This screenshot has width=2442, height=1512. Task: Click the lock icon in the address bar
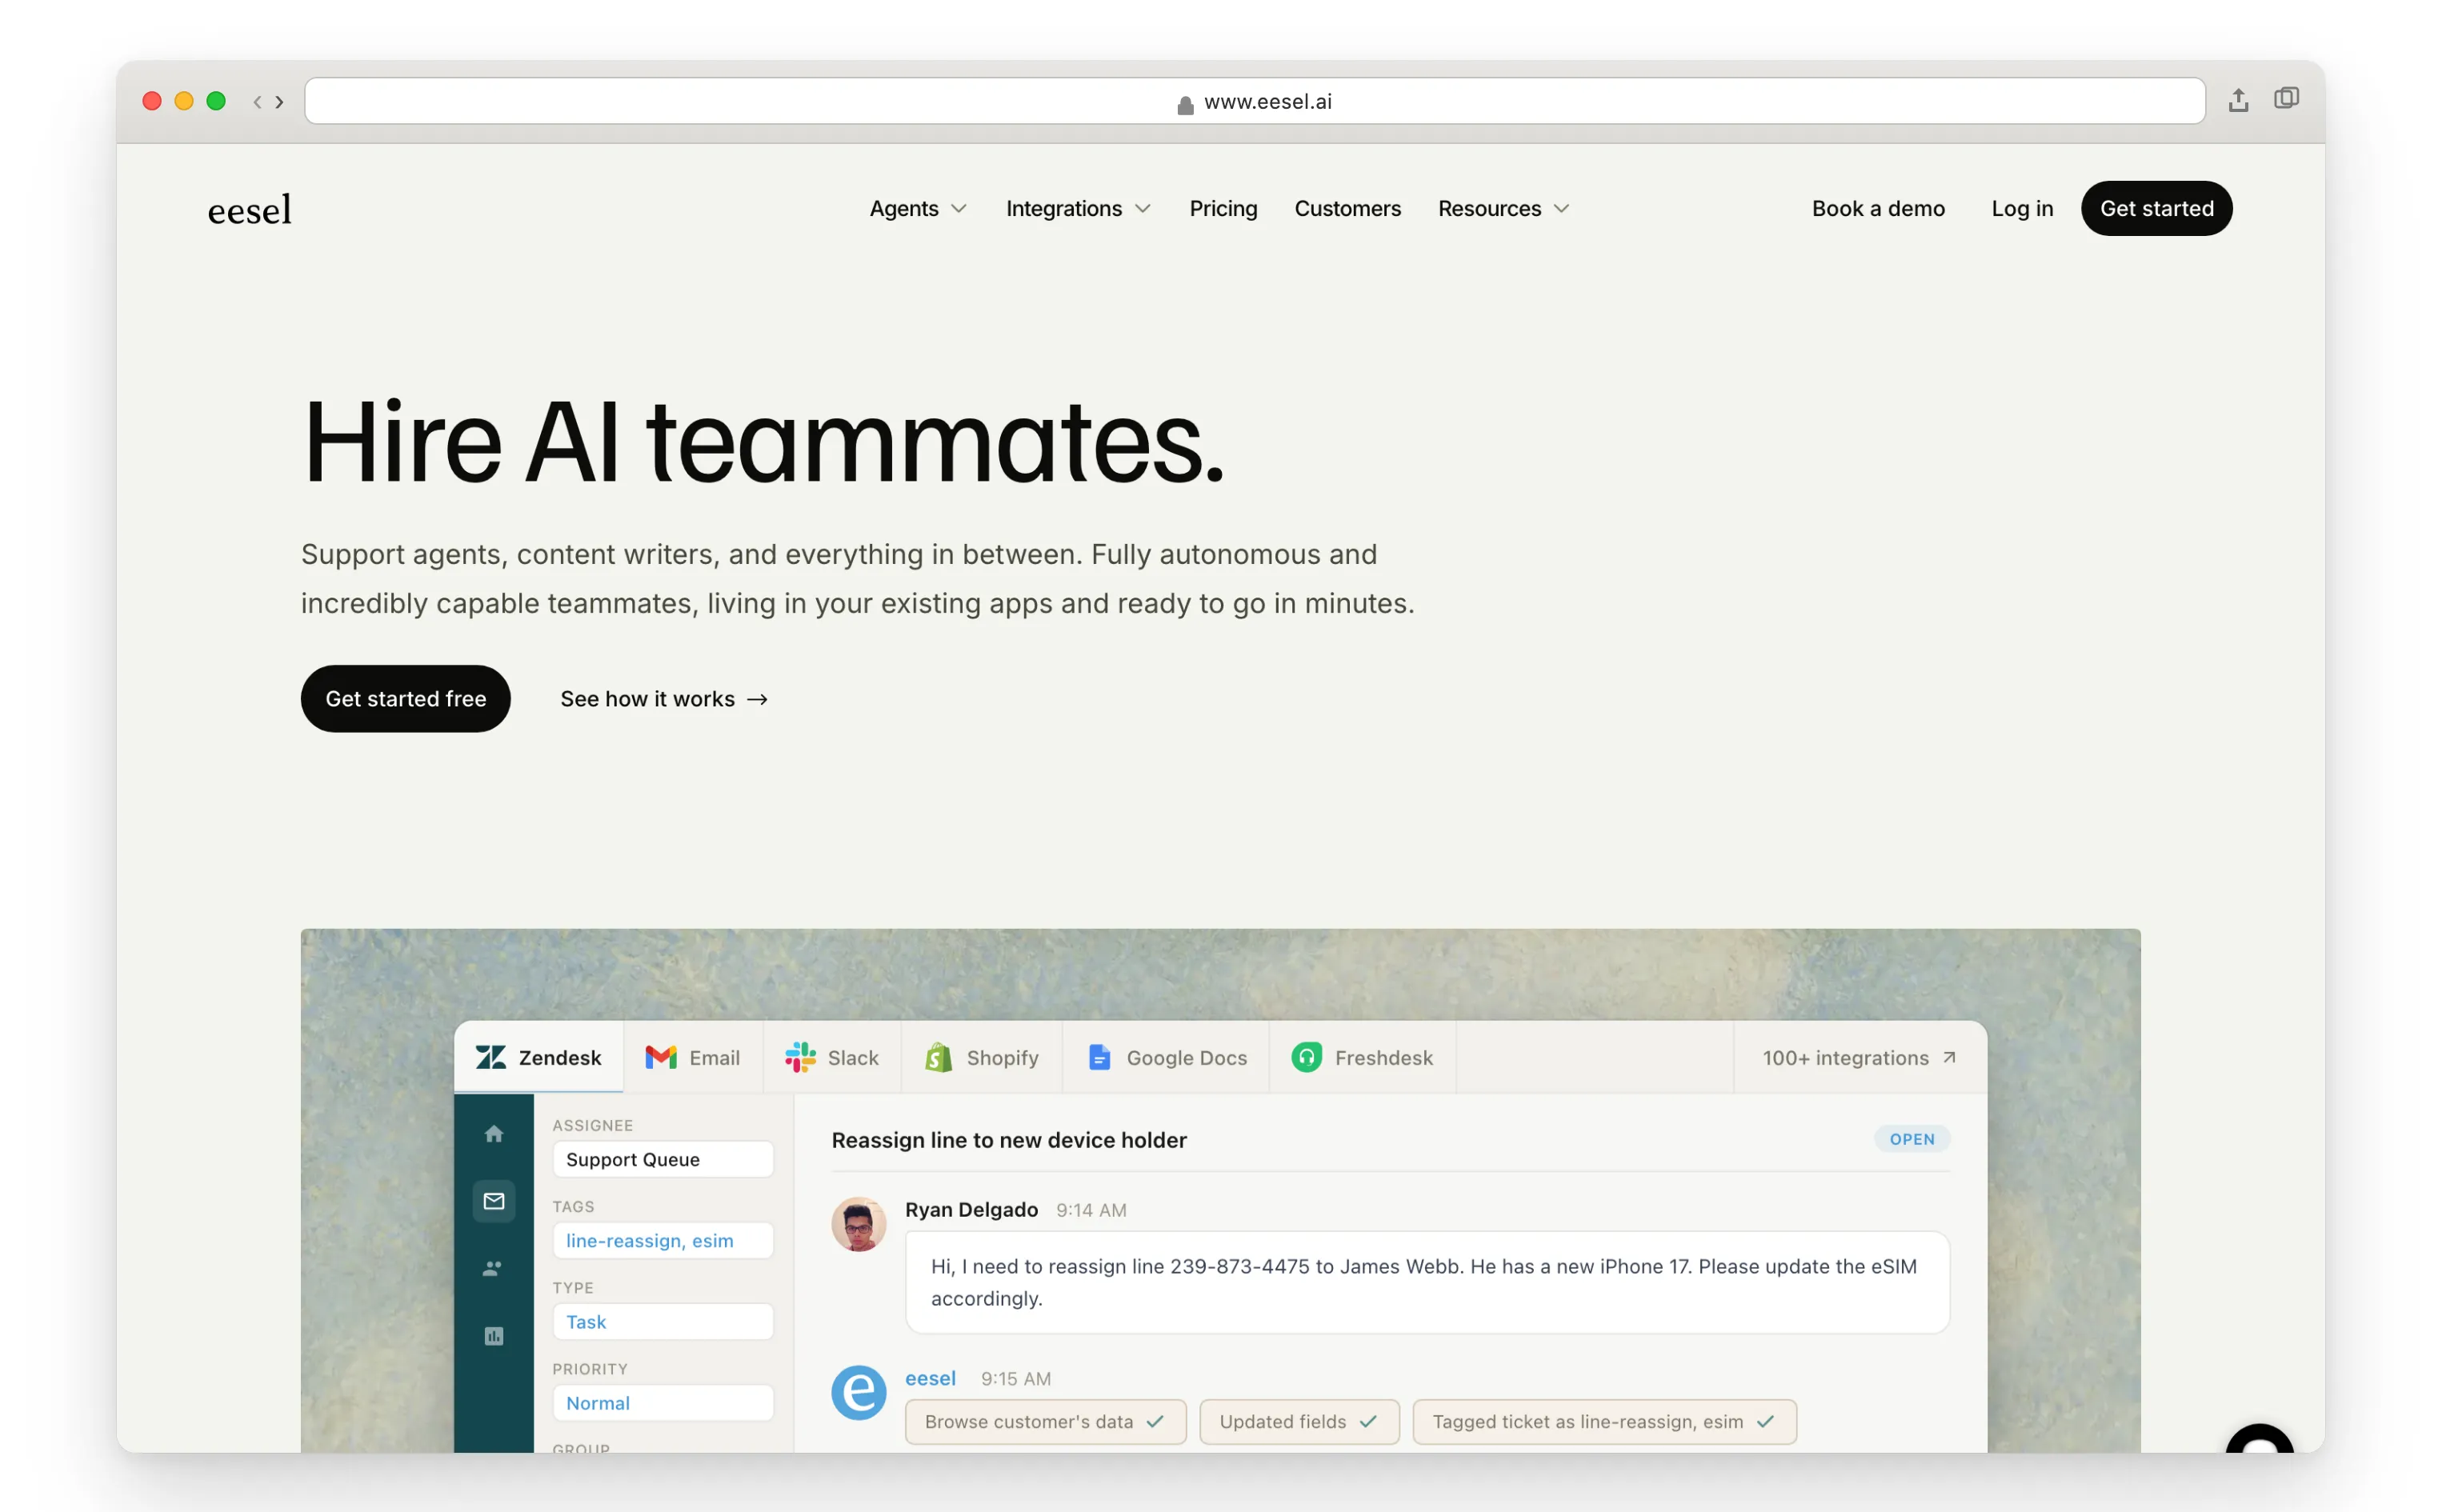click(1185, 104)
